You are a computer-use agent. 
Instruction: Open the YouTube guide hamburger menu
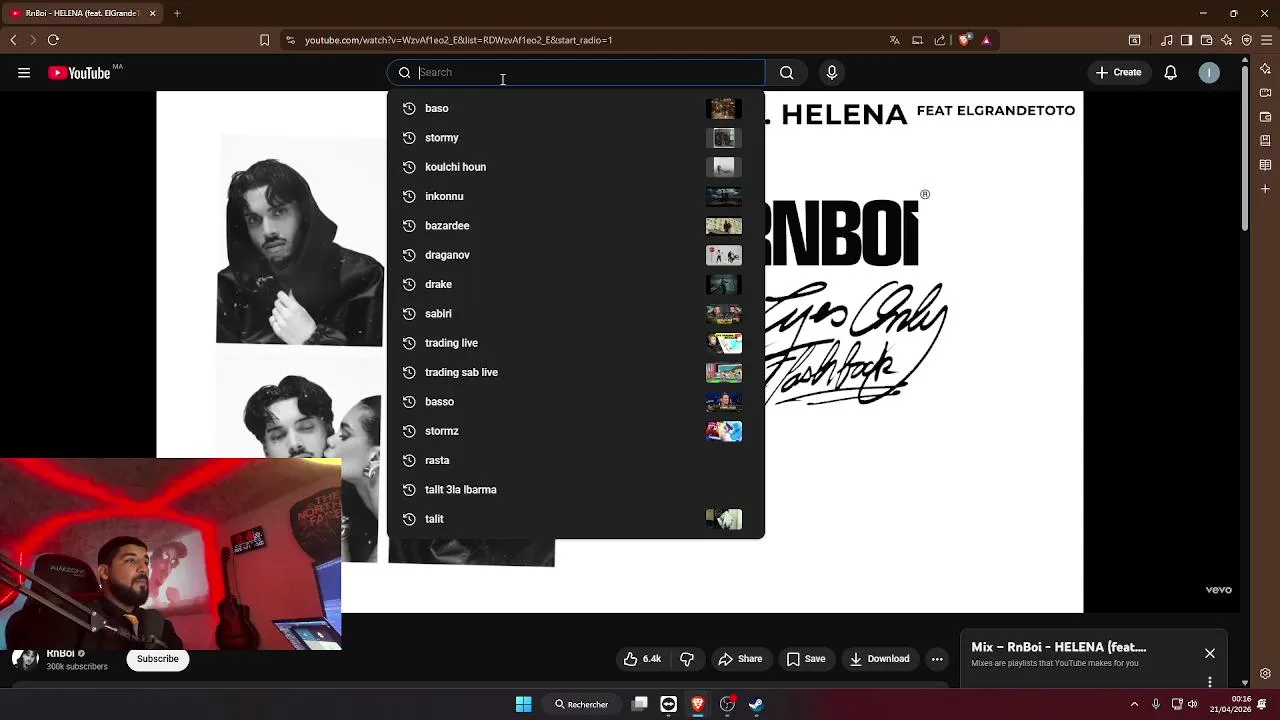(x=24, y=72)
